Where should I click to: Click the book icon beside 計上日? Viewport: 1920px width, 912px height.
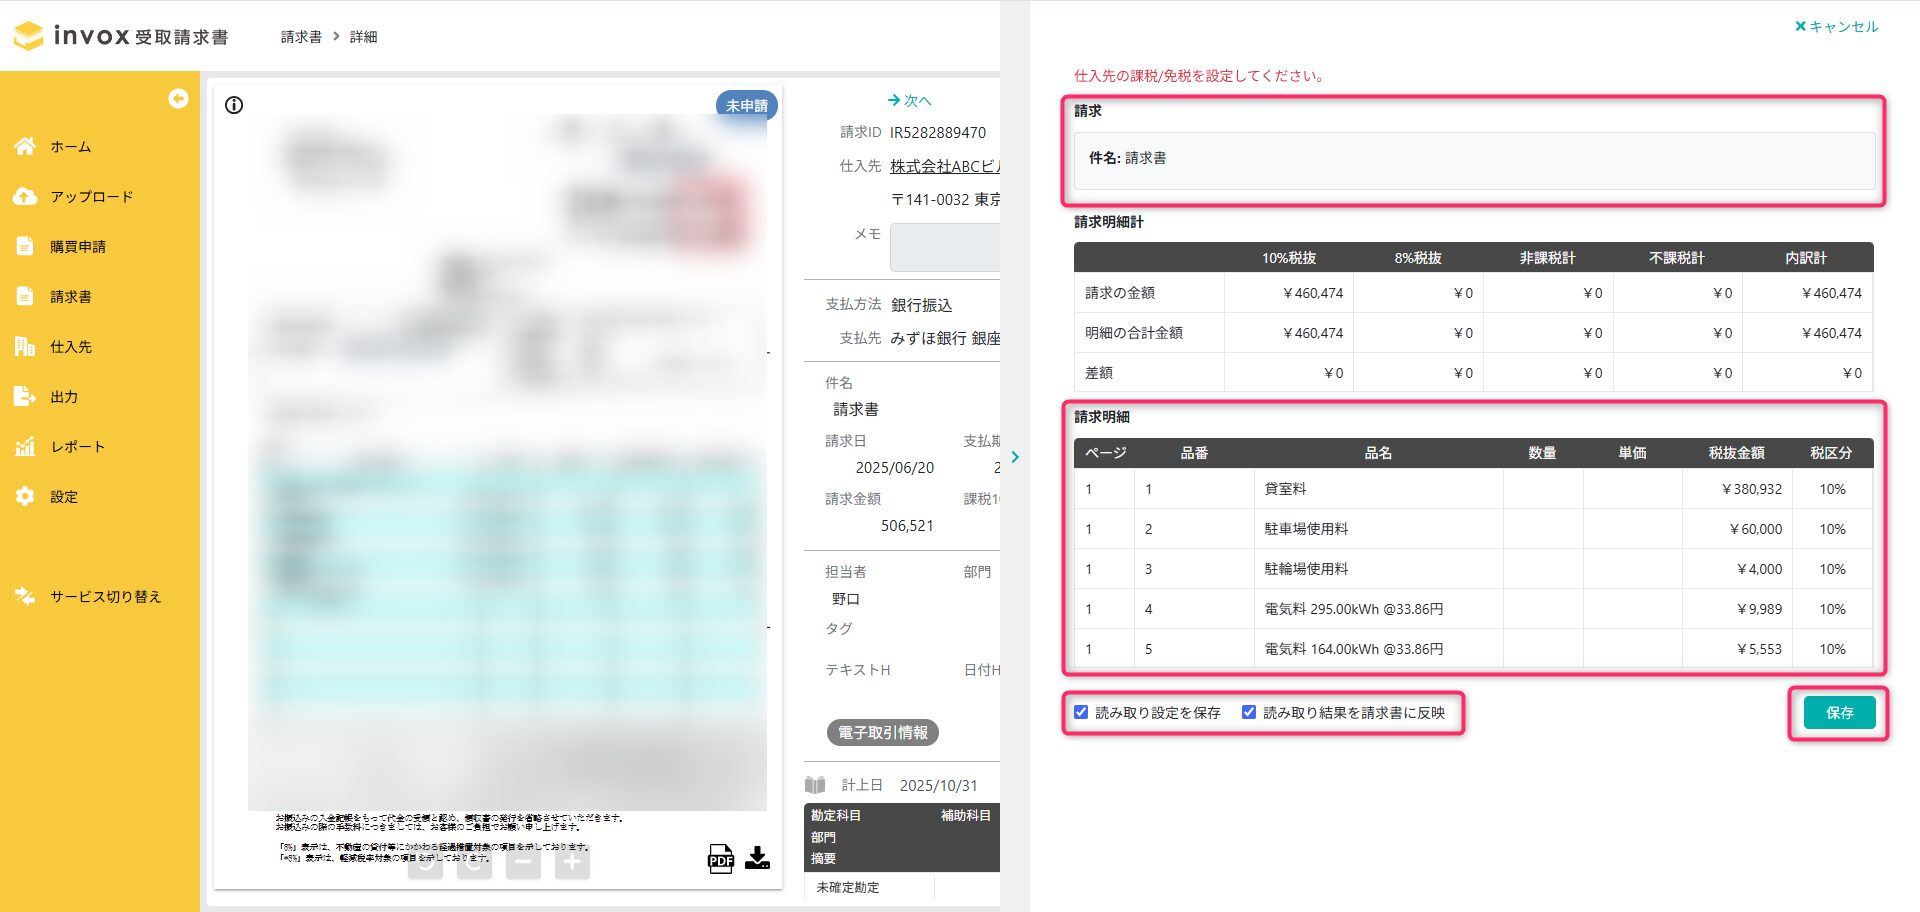tap(815, 785)
